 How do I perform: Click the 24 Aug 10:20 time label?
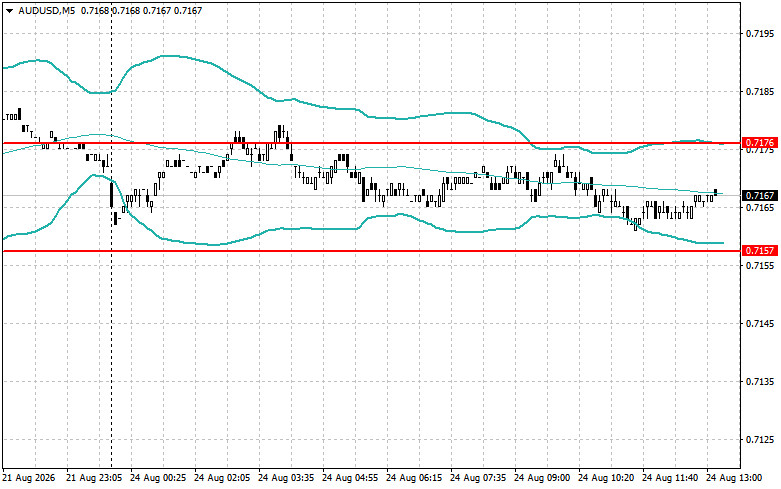tap(606, 478)
